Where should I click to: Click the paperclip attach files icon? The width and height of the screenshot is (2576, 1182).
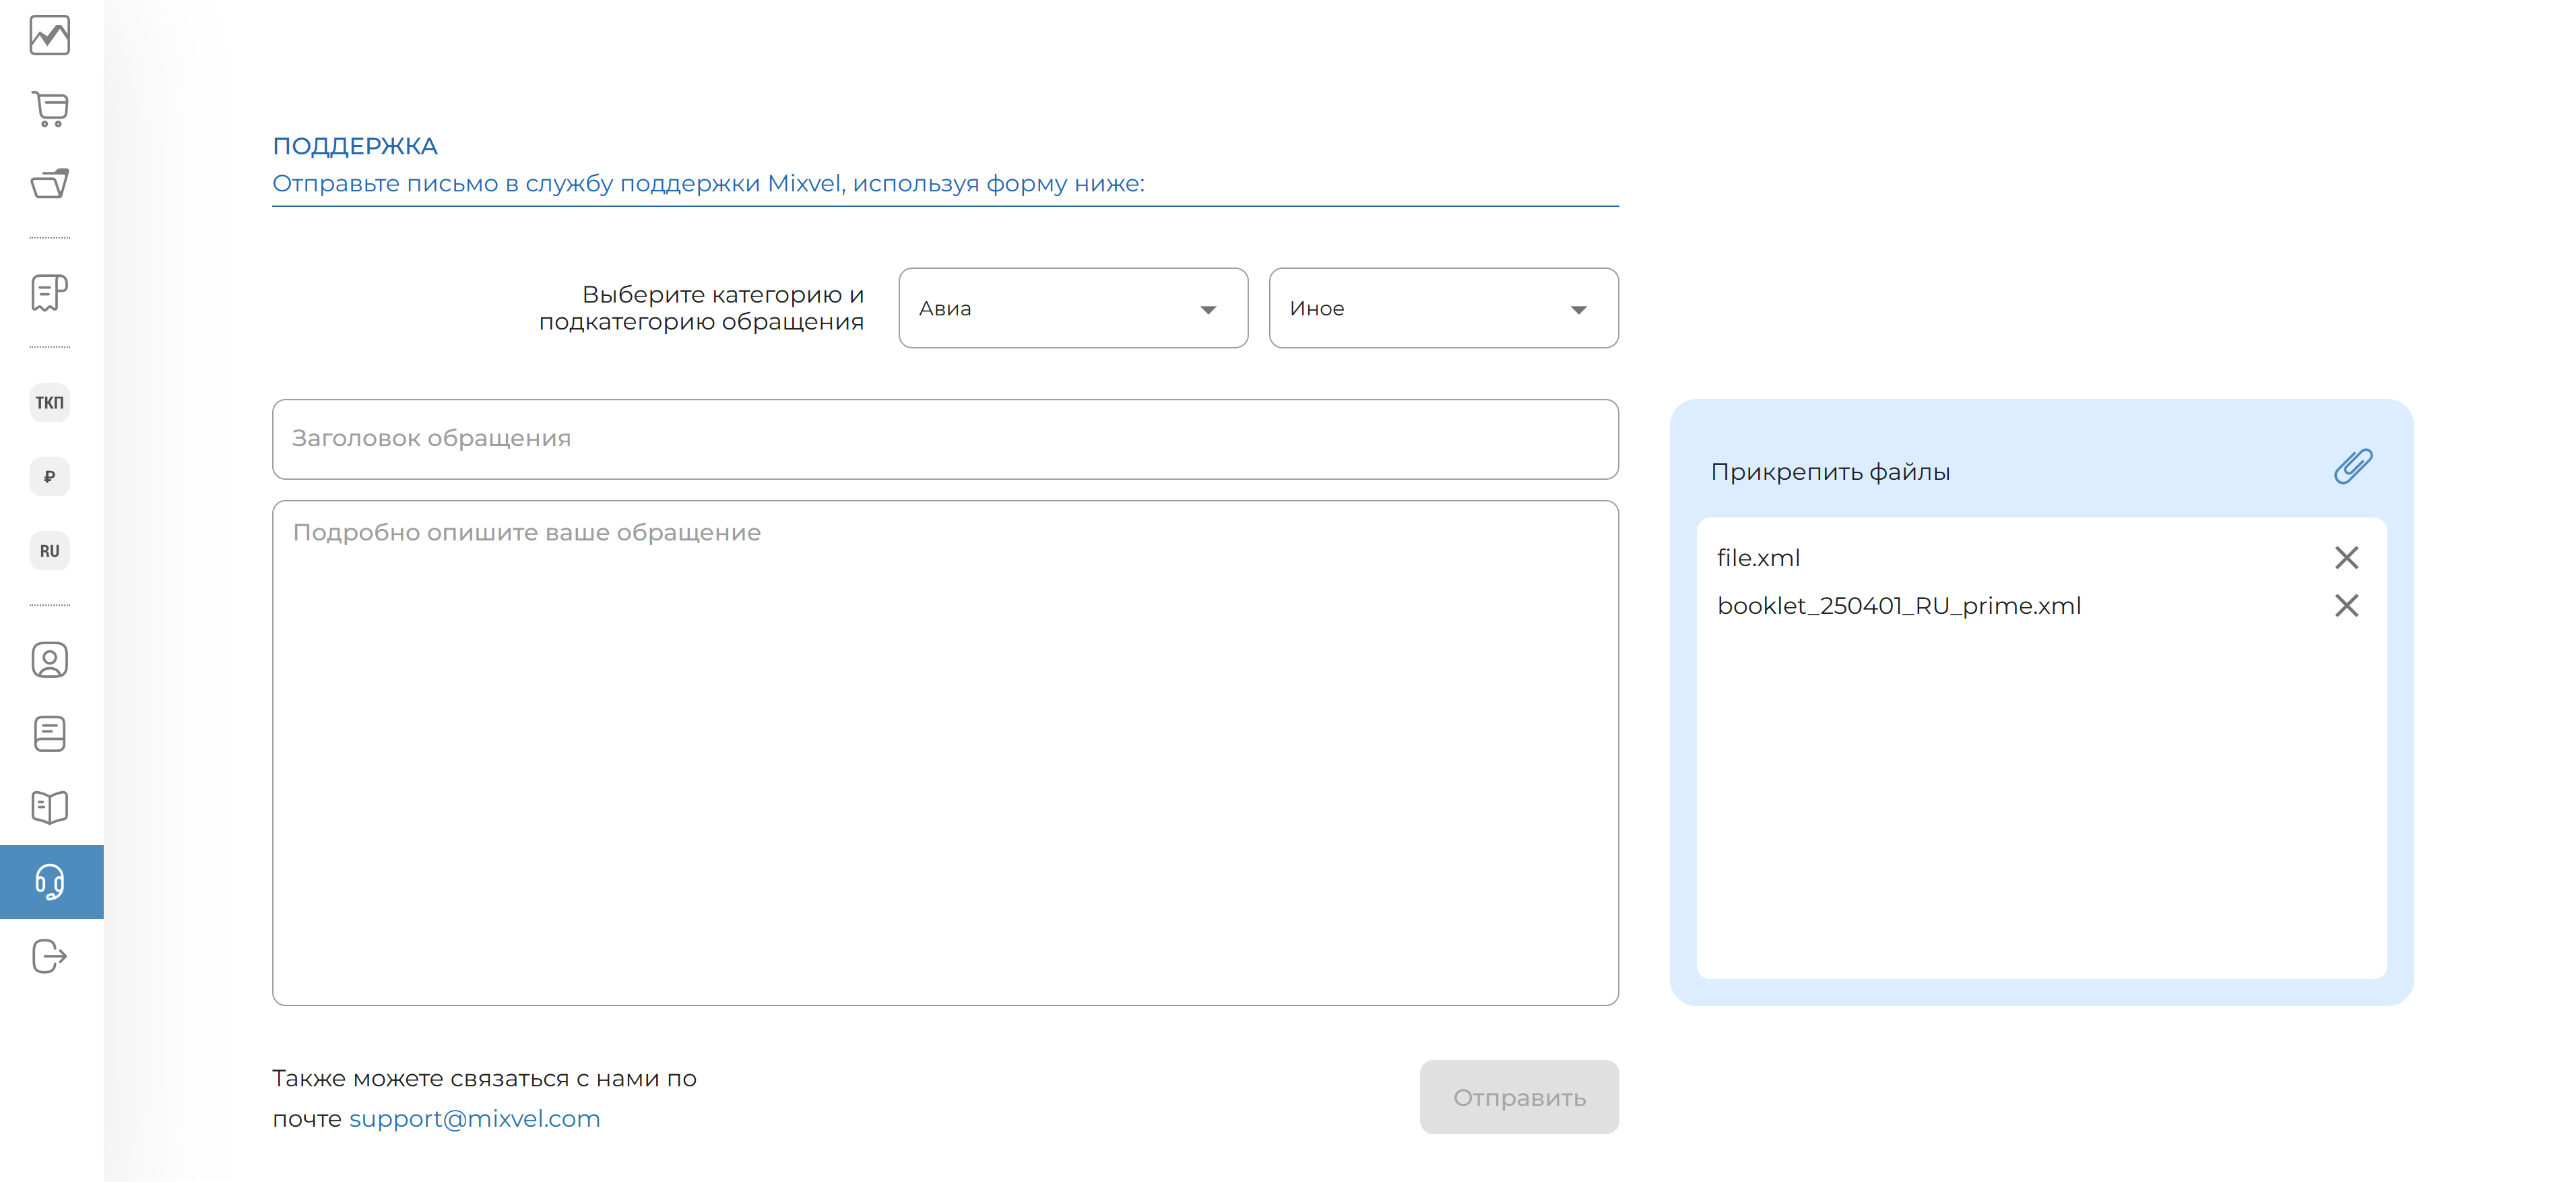[2352, 466]
